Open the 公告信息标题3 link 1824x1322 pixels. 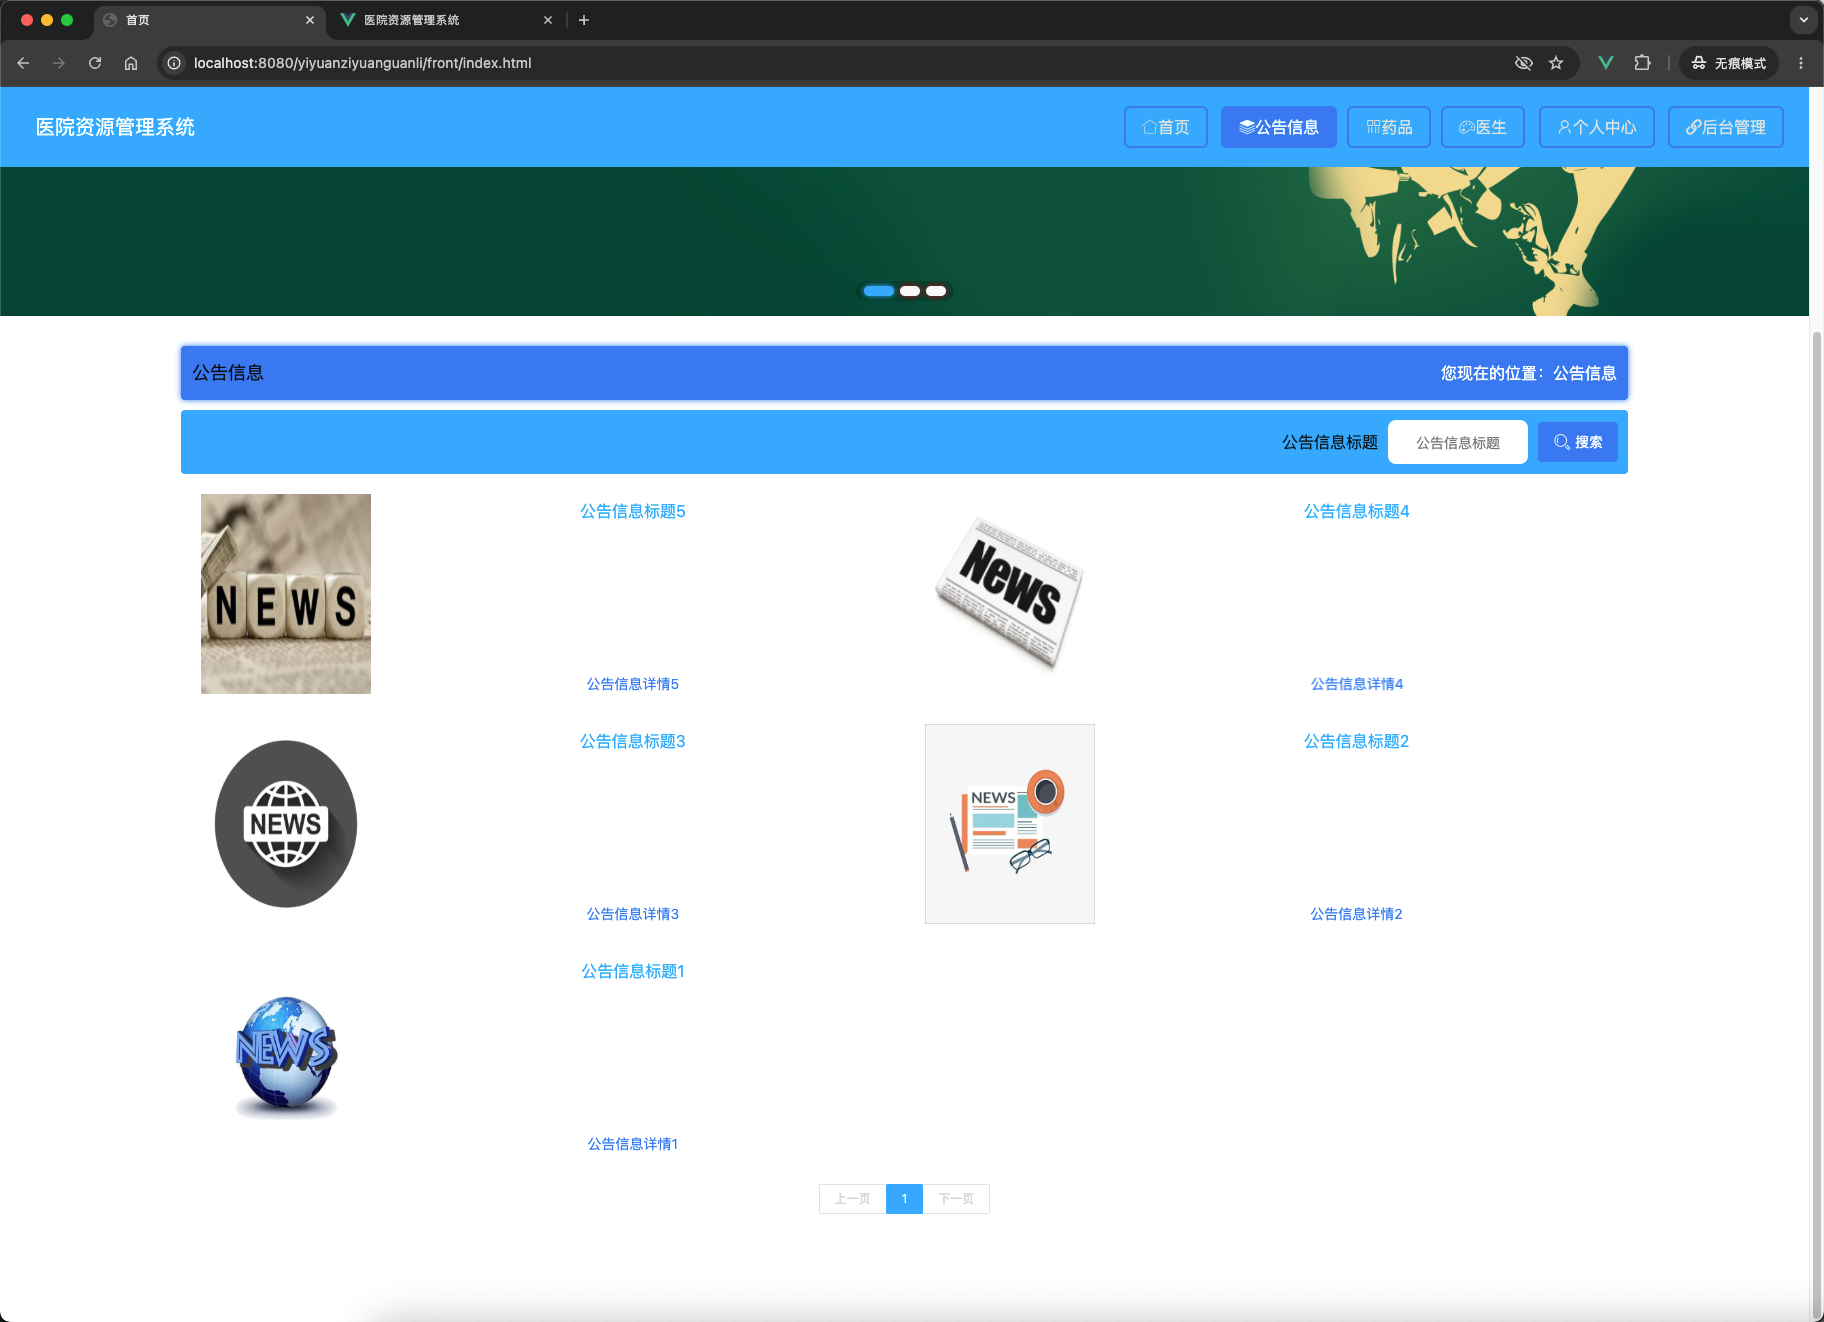pyautogui.click(x=633, y=741)
